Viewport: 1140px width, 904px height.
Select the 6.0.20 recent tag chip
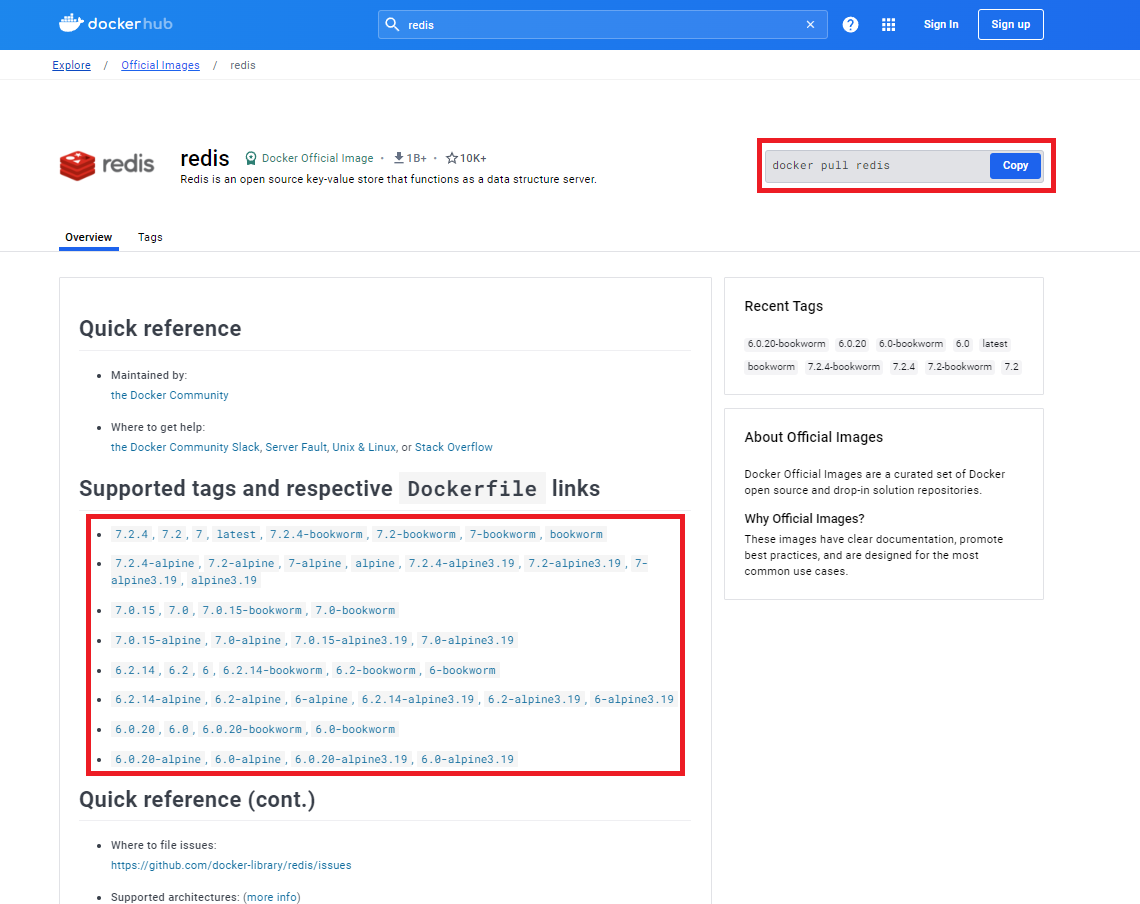852,344
